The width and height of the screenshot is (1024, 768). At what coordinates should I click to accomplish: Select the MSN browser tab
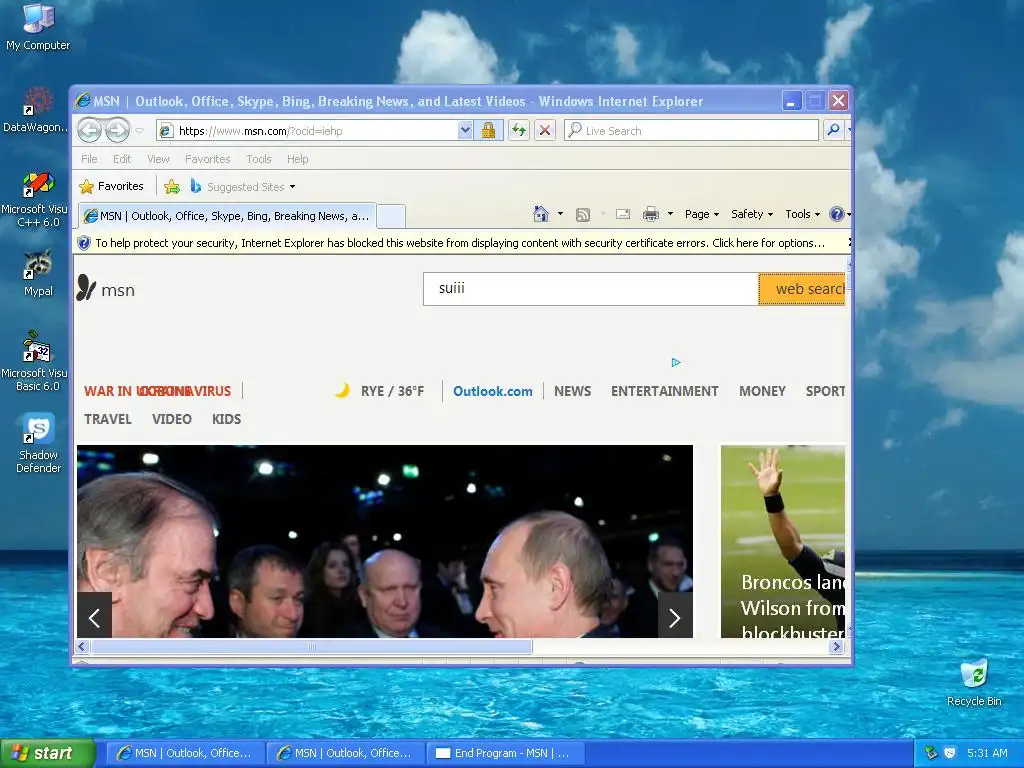point(227,216)
